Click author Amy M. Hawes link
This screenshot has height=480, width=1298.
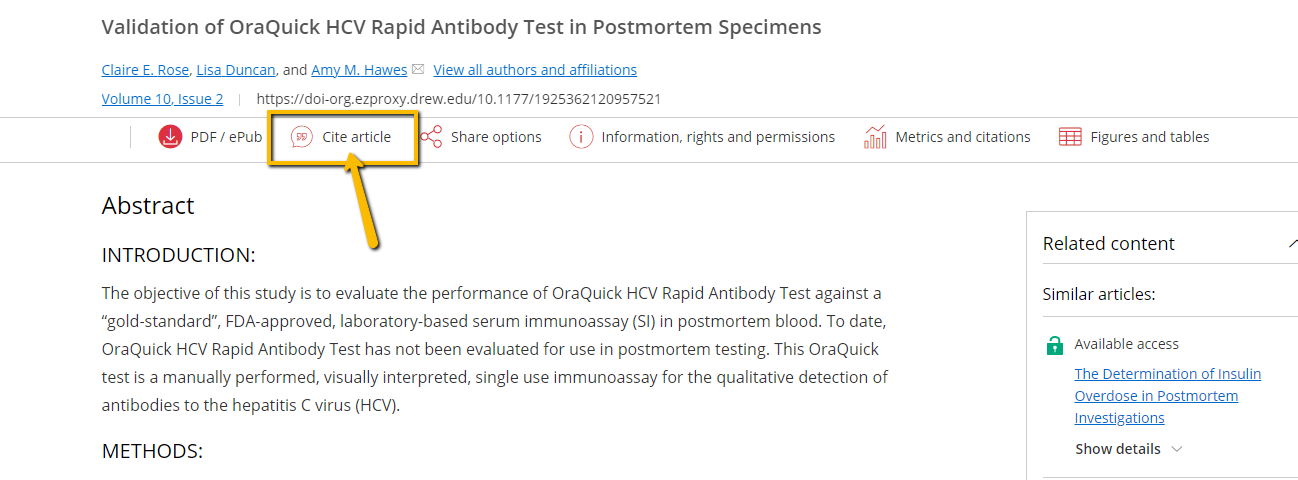click(359, 70)
